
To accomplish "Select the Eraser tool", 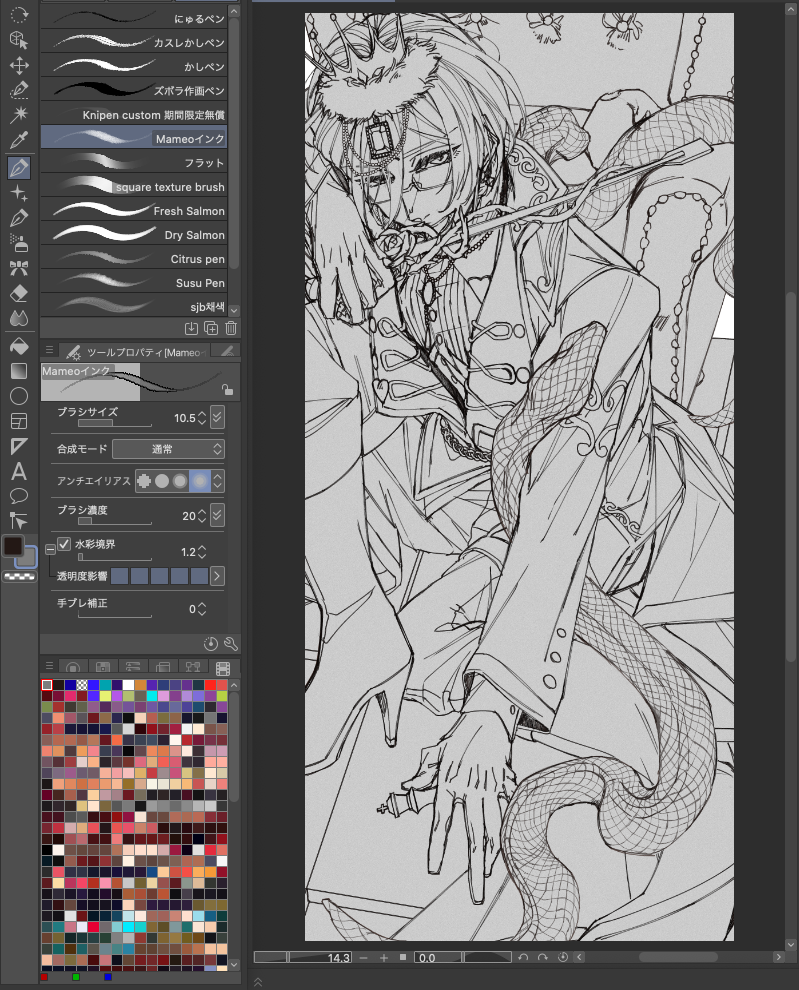I will coord(19,293).
